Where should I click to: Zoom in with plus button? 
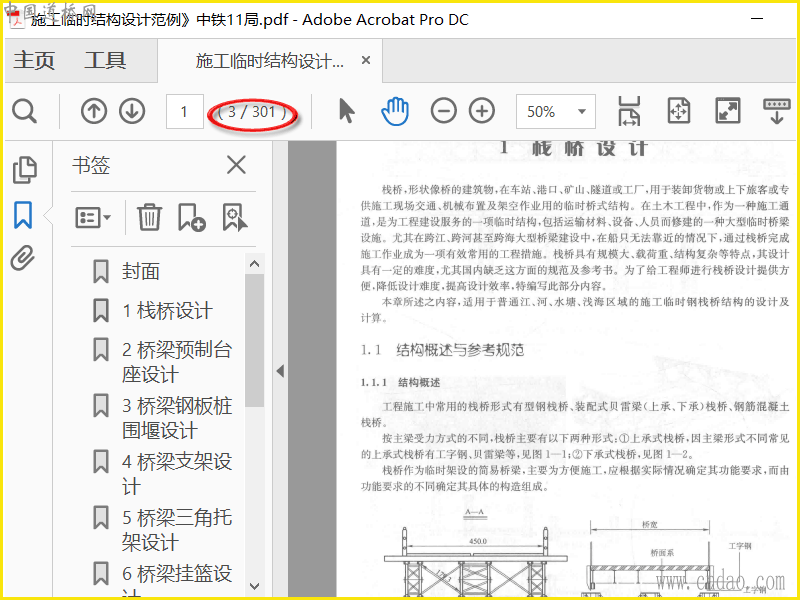pyautogui.click(x=482, y=111)
